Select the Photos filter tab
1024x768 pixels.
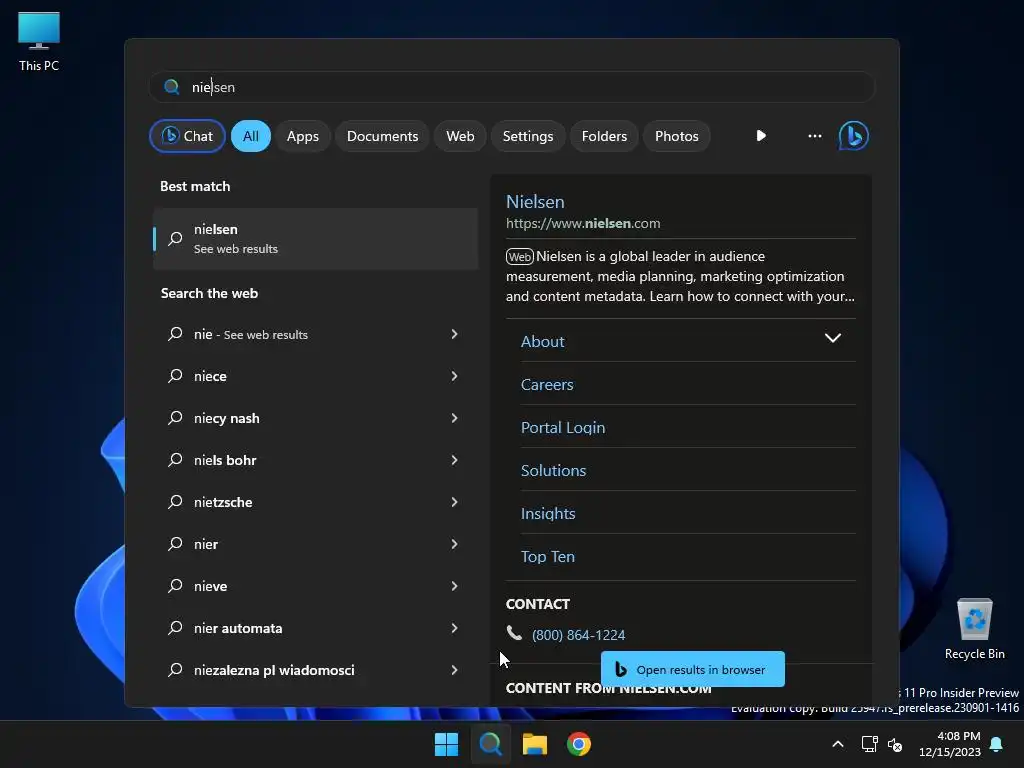click(x=677, y=136)
